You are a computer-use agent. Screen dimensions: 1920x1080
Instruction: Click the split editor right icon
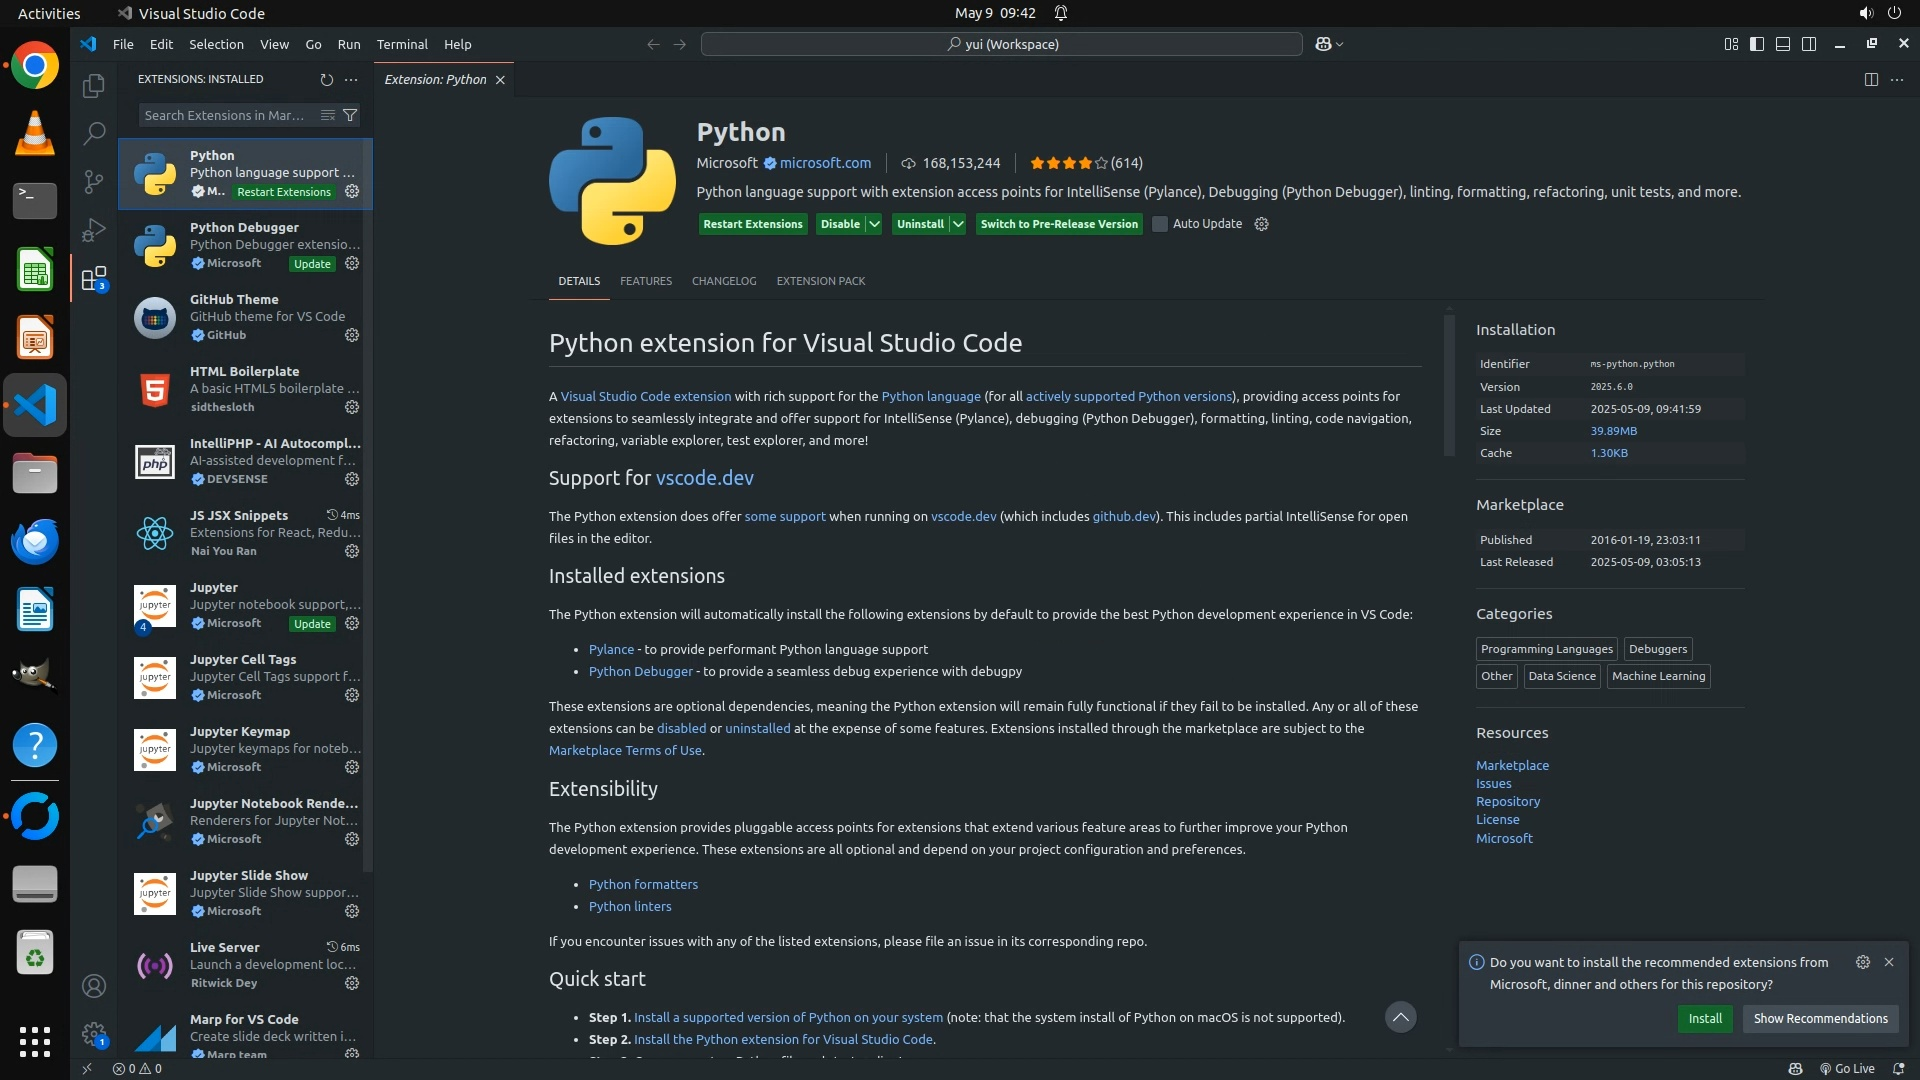point(1871,79)
